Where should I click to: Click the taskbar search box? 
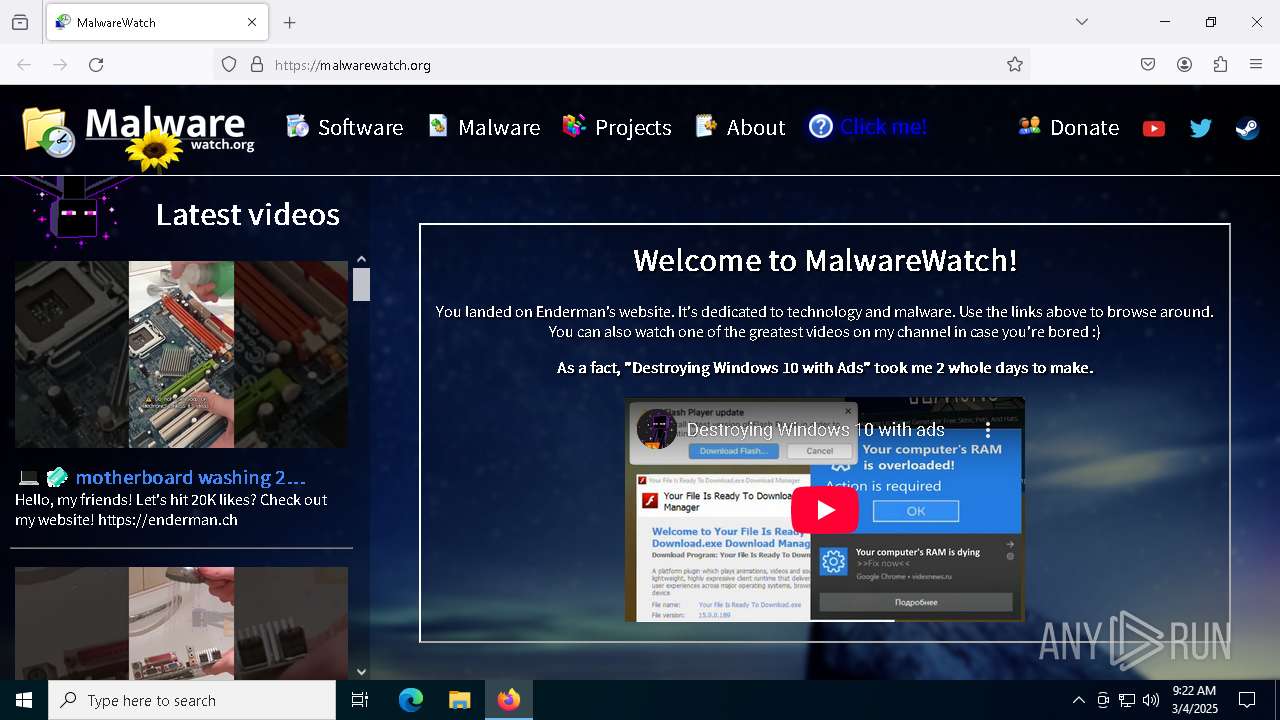(192, 700)
